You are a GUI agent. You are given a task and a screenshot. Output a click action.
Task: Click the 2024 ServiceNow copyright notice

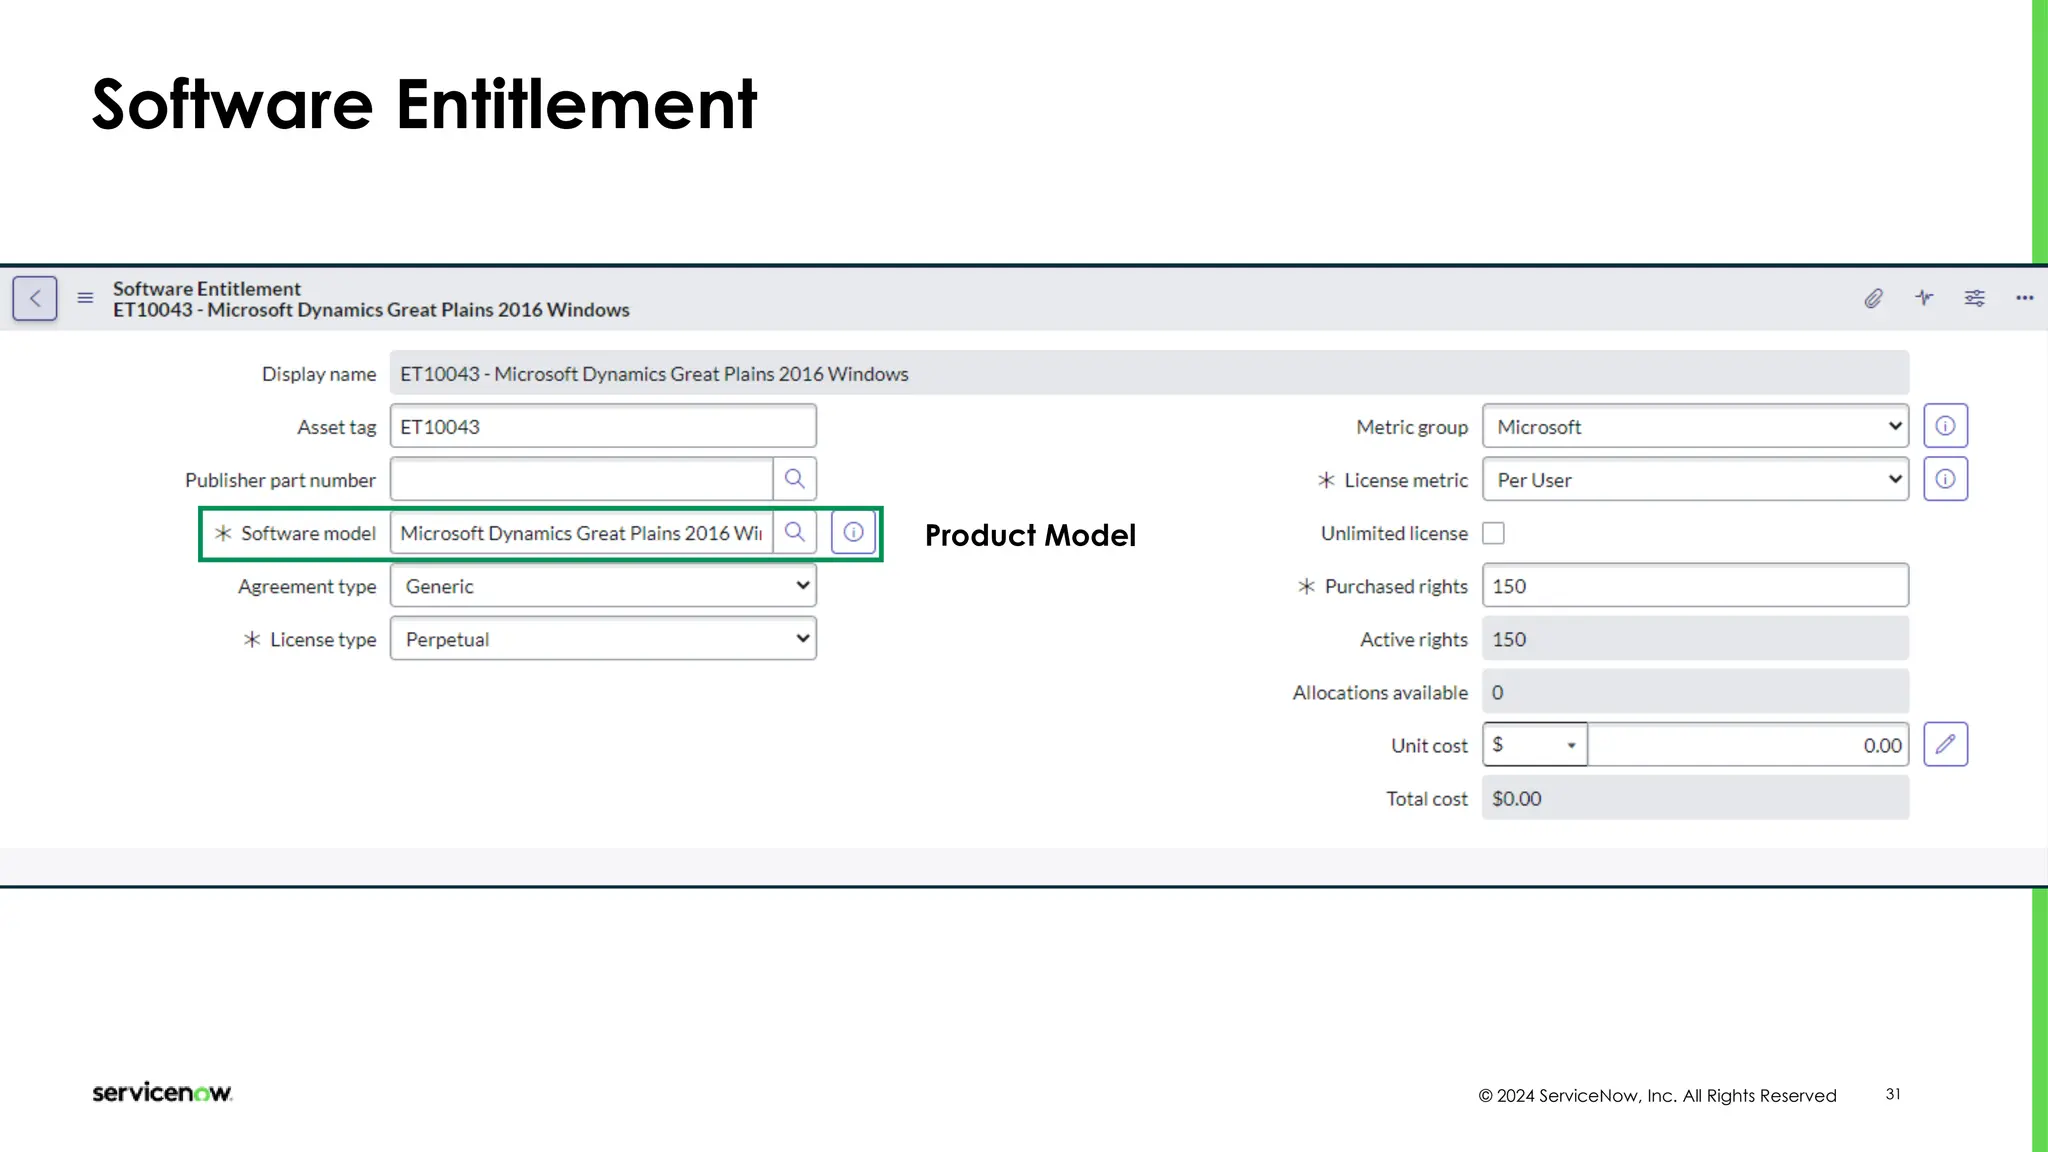pos(1657,1095)
